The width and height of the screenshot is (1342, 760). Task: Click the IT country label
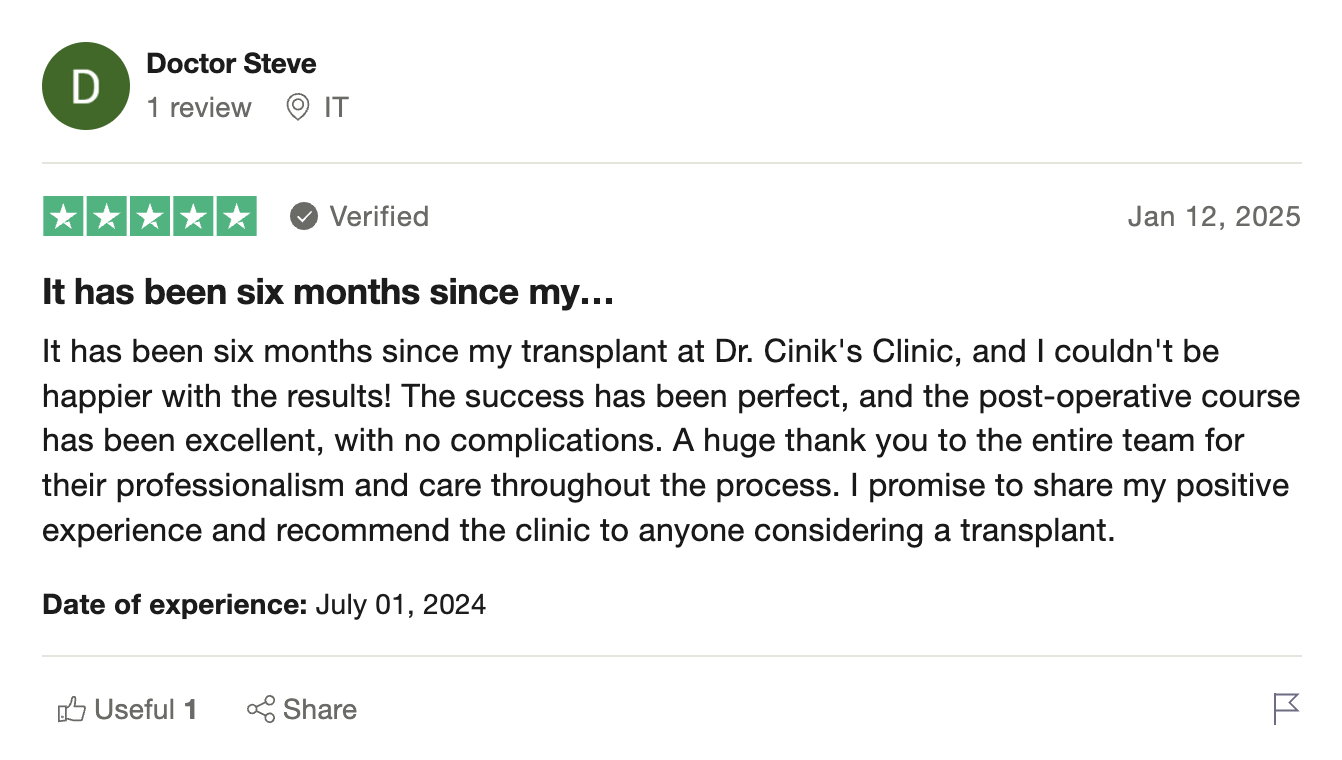point(336,107)
